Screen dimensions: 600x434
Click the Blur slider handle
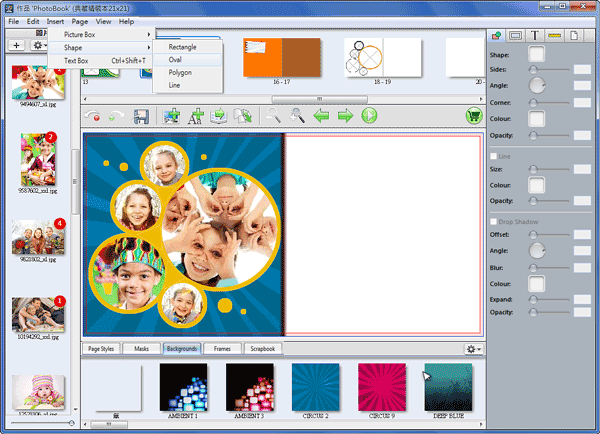point(533,268)
